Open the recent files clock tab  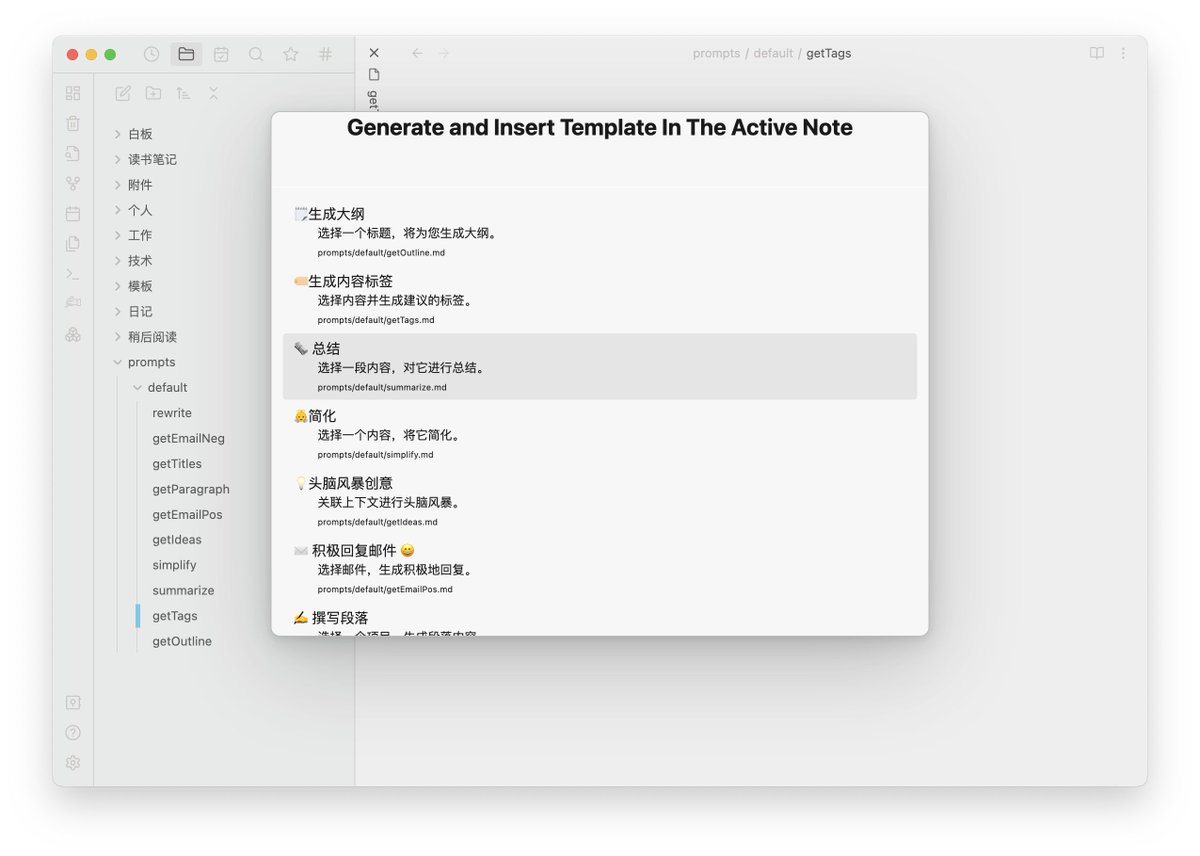[x=151, y=54]
